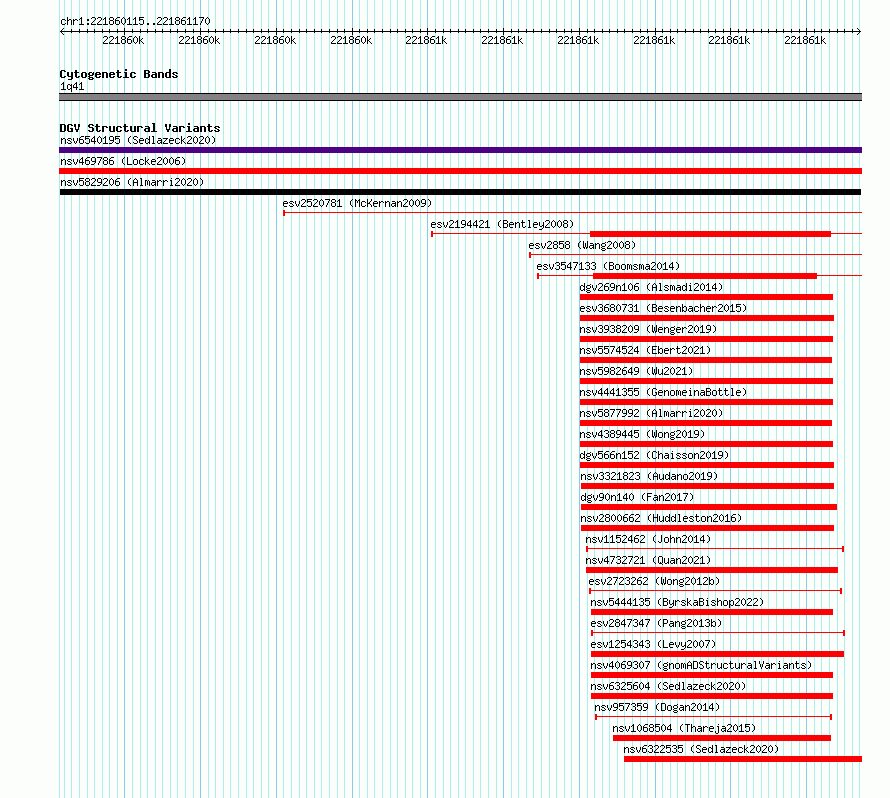Select the thin esv2858 variant line
Image resolution: width=890 pixels, height=798 pixels.
pyautogui.click(x=696, y=255)
